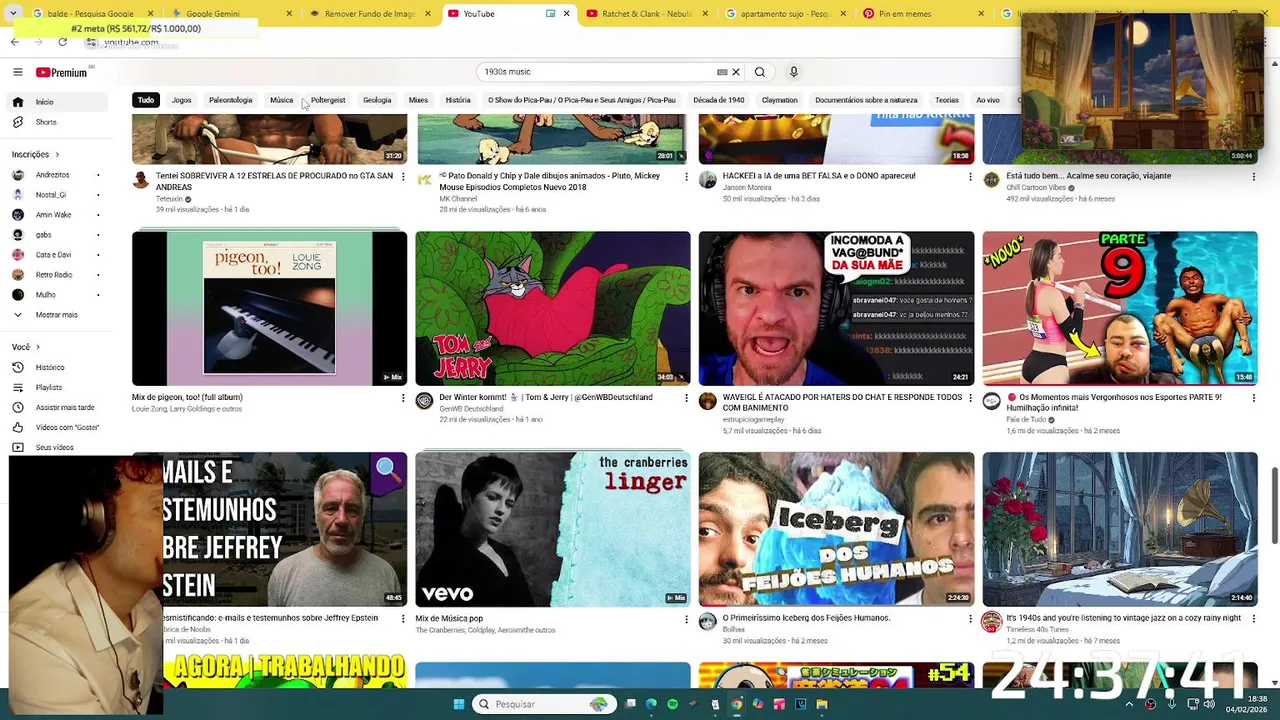Switch to the Google Gemini browser tab
The image size is (1280, 720).
tap(232, 14)
